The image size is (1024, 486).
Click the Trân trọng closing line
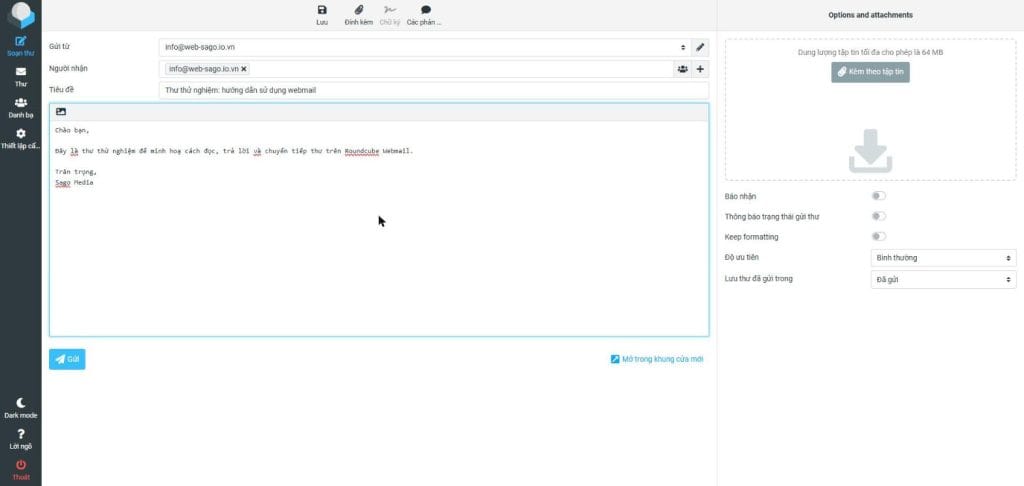tap(76, 172)
